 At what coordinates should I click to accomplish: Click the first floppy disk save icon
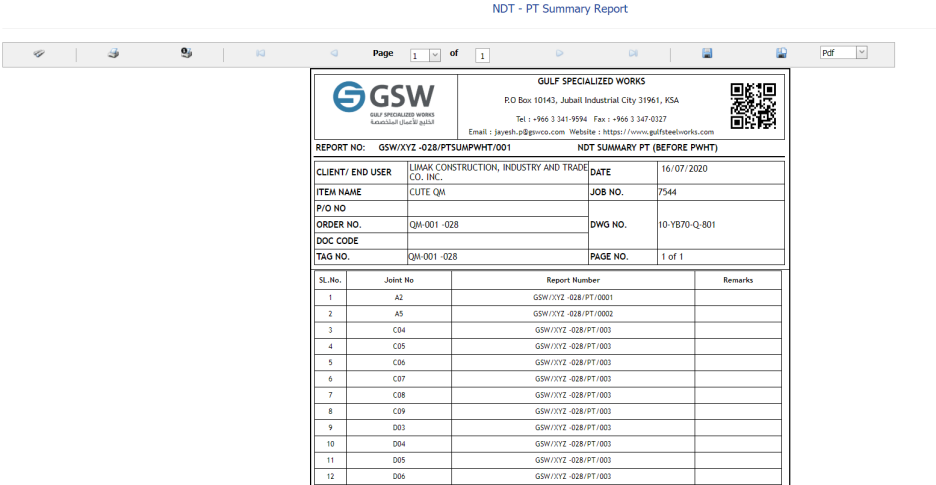[x=707, y=53]
